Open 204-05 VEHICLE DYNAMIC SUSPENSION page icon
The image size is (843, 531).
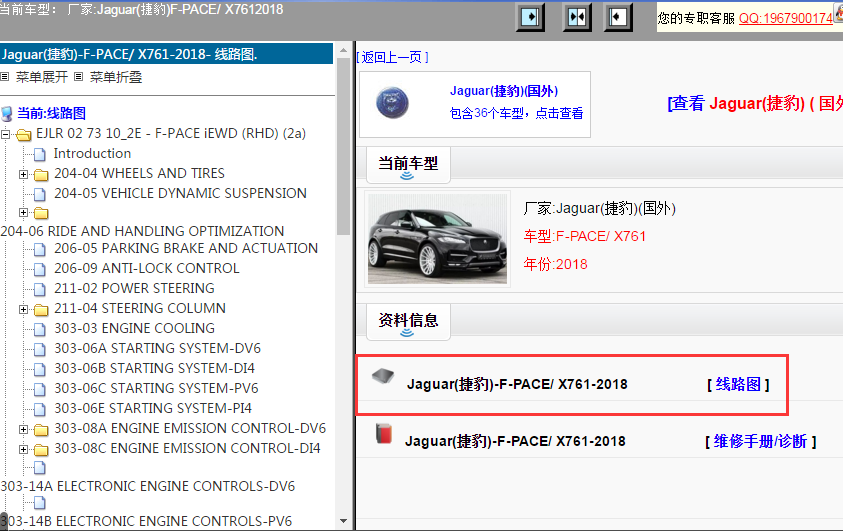(x=40, y=194)
